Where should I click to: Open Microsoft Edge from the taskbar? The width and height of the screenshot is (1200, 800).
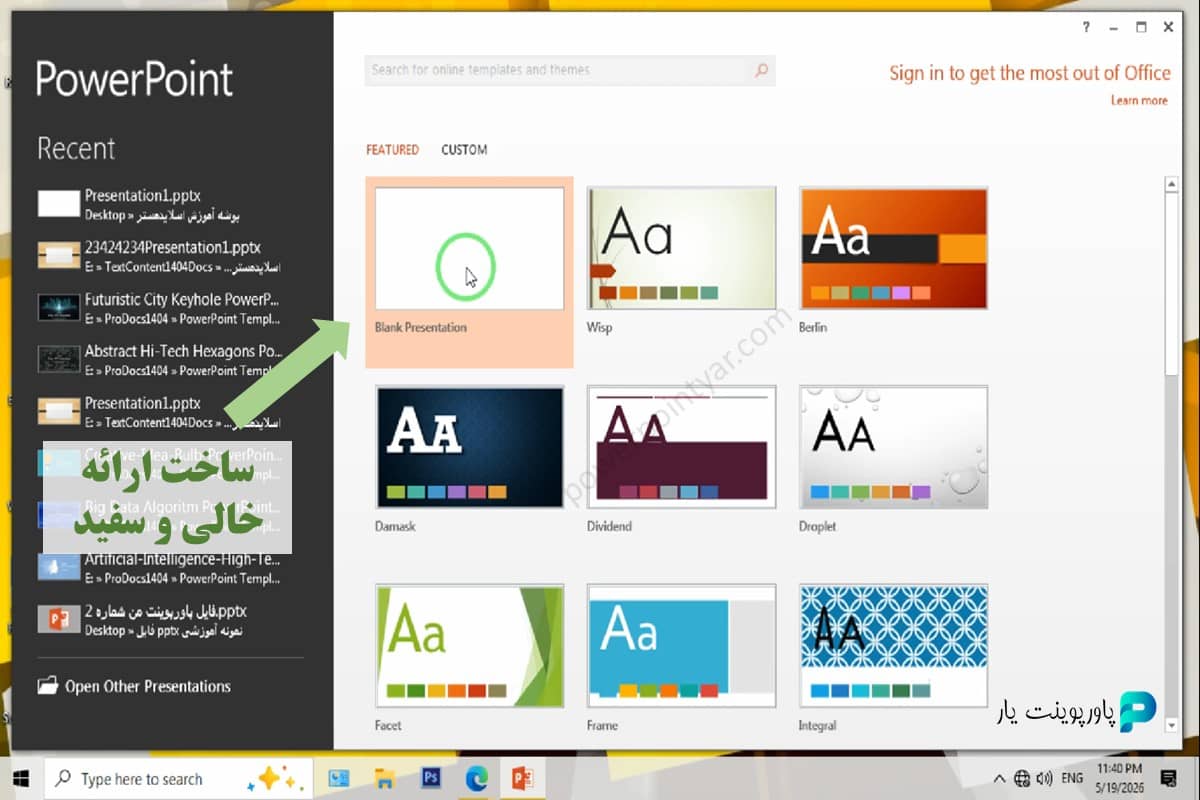476,778
